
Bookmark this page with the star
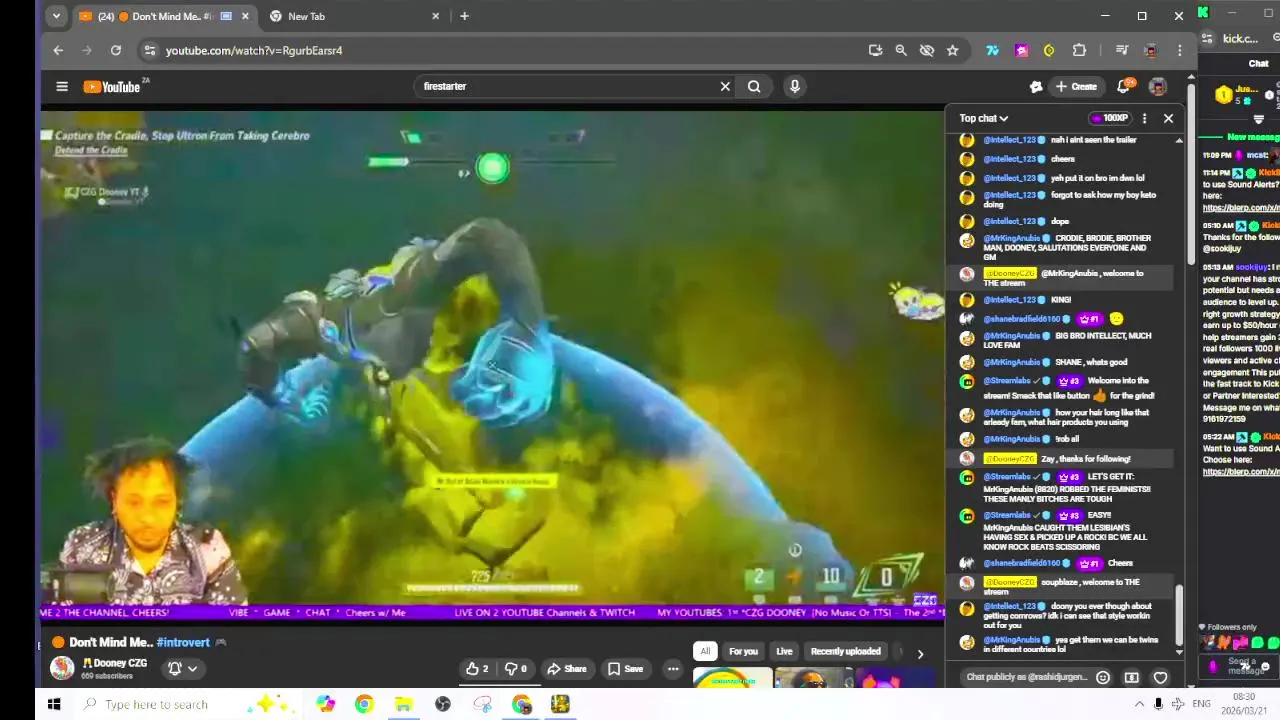point(953,50)
